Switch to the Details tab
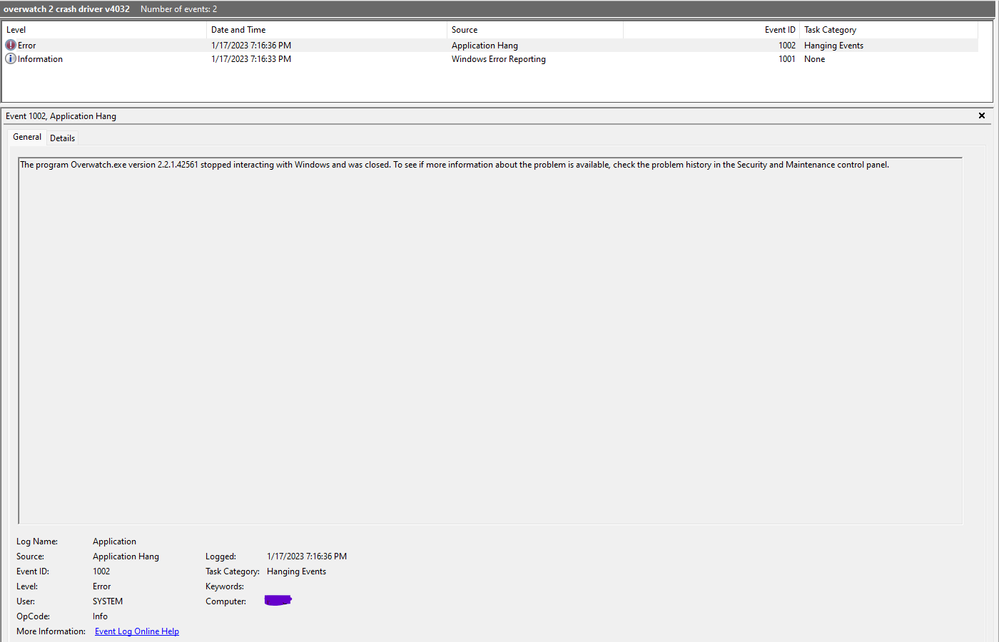 (62, 138)
